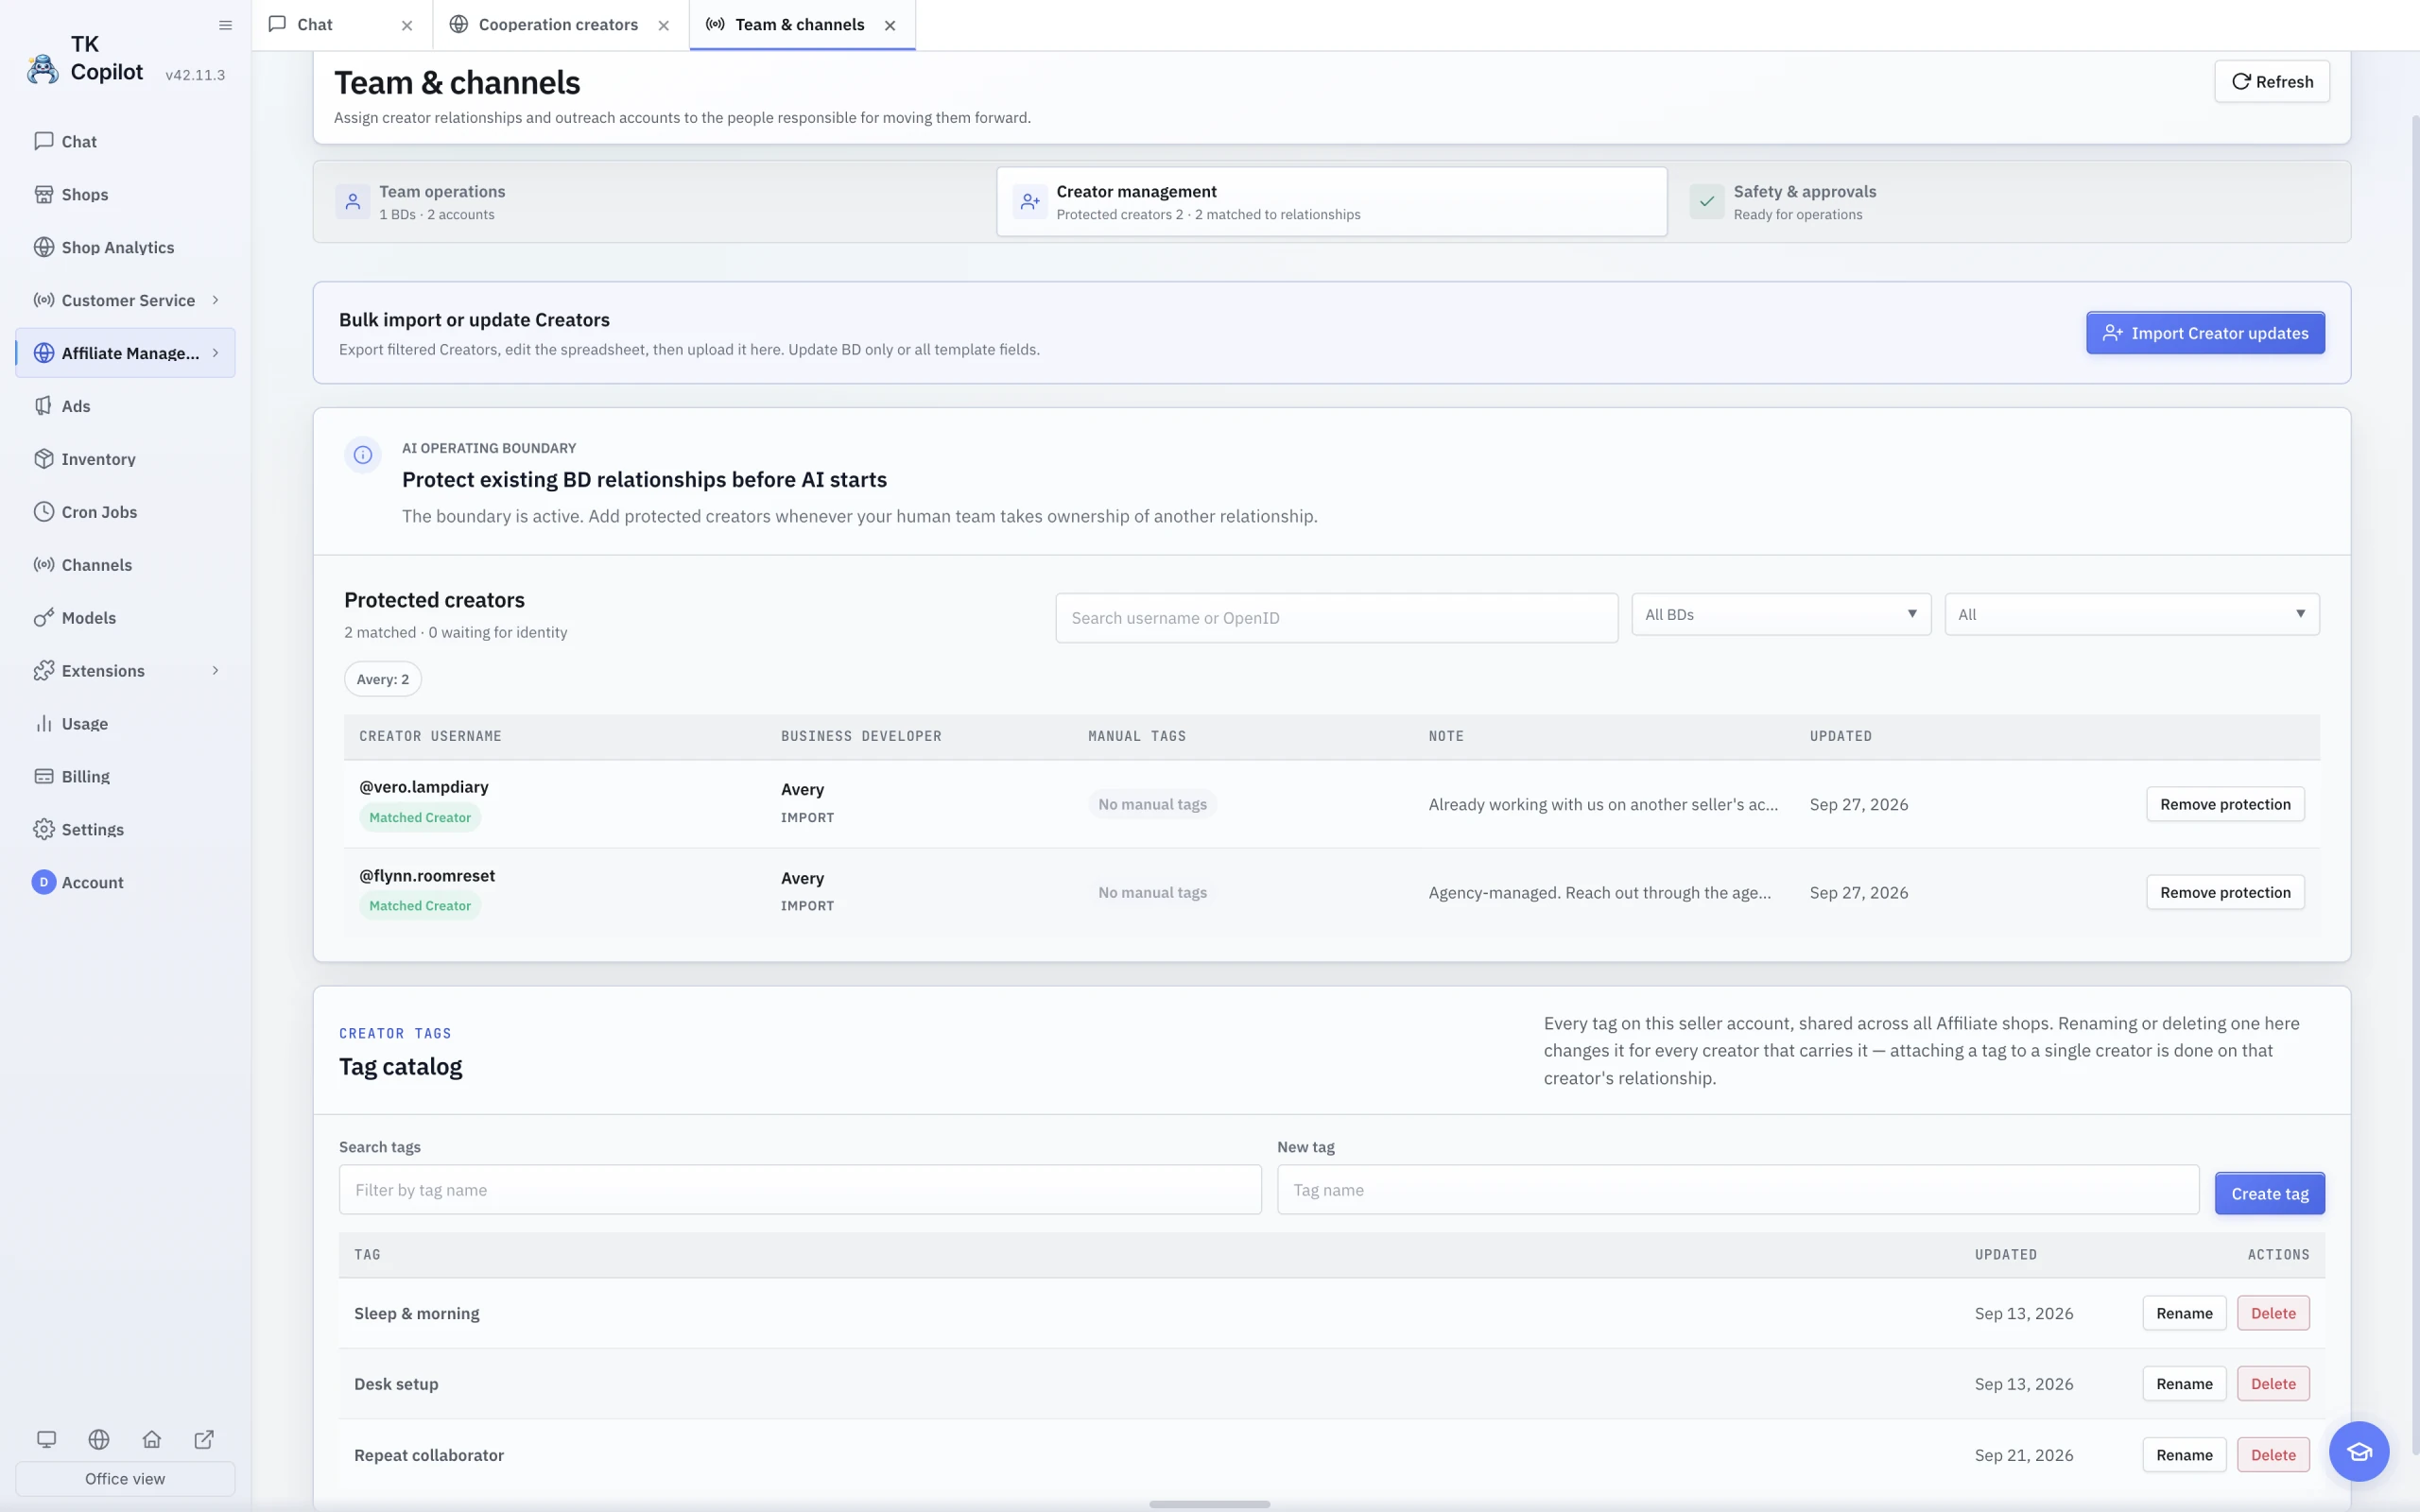Select the Safety & approvals section
The image size is (2420, 1512).
click(2010, 202)
